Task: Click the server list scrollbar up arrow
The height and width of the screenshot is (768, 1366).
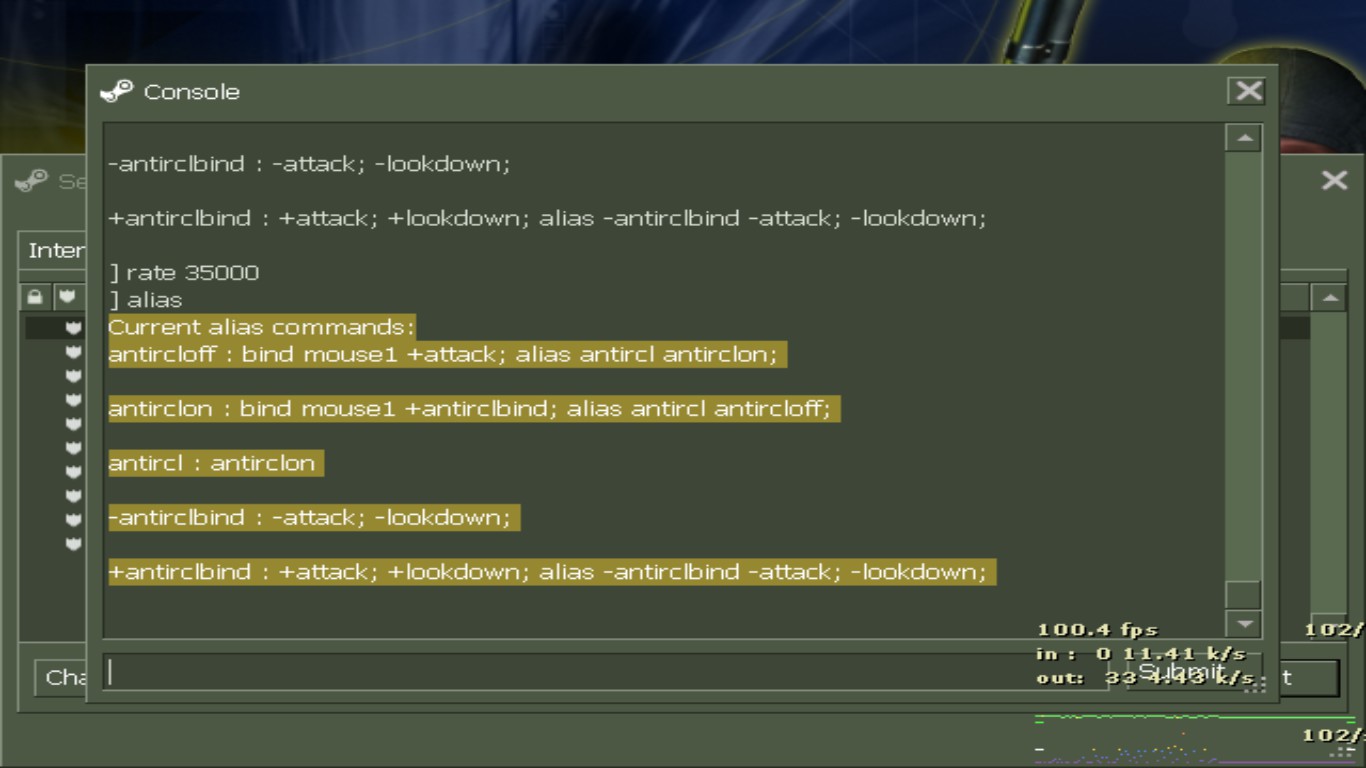Action: (1328, 298)
